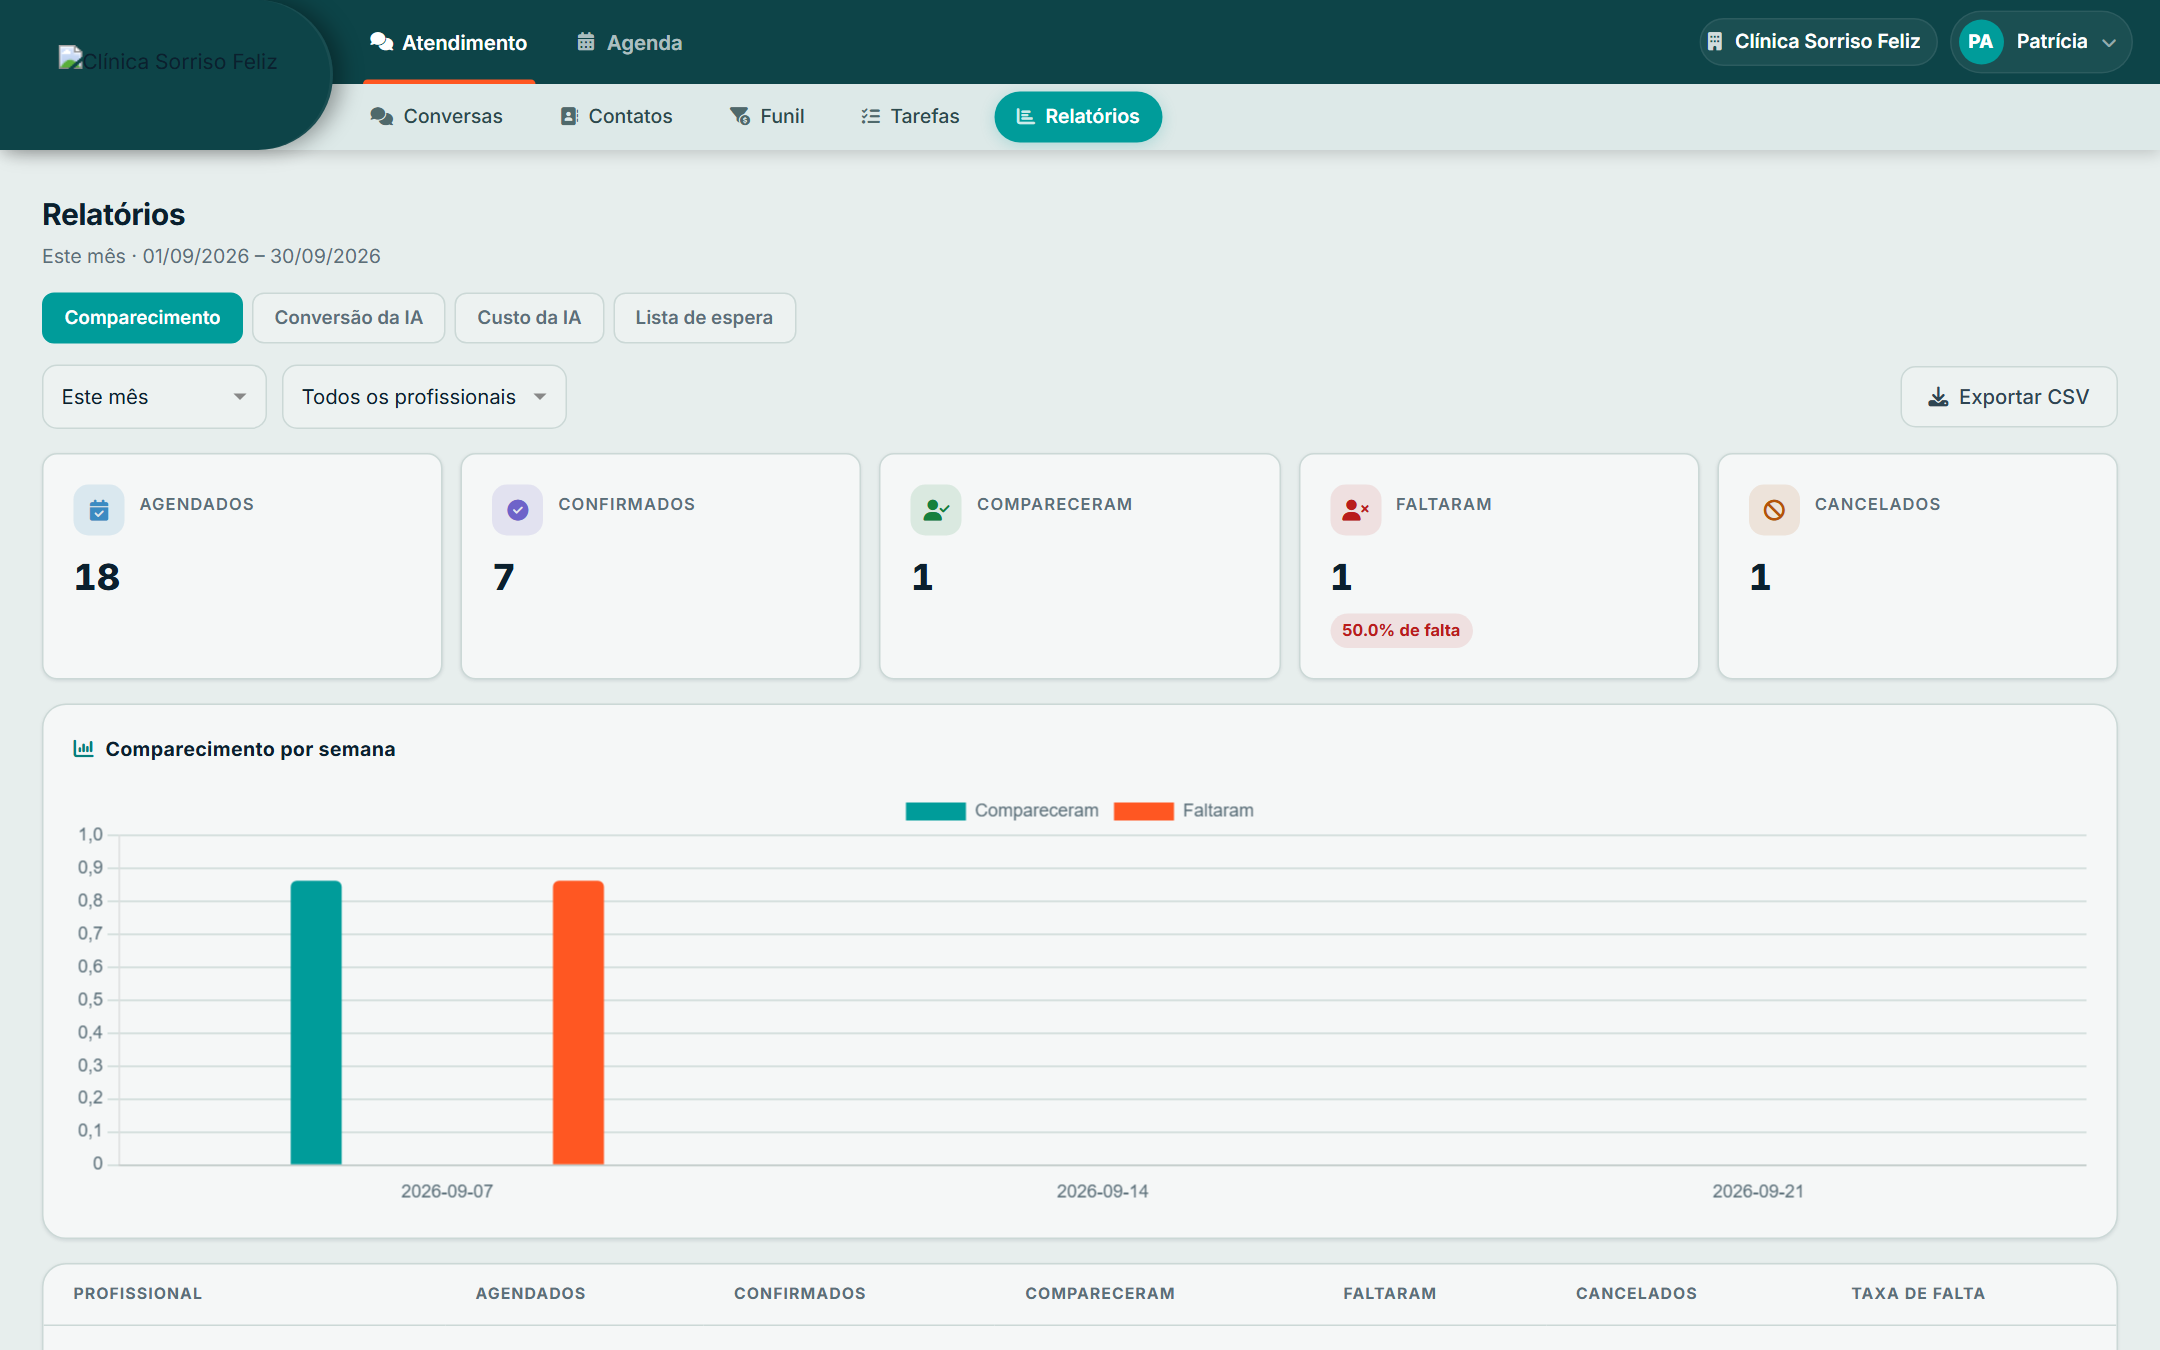Screen dimensions: 2160x1350
Task: Click the Funil filter icon
Action: click(x=740, y=116)
